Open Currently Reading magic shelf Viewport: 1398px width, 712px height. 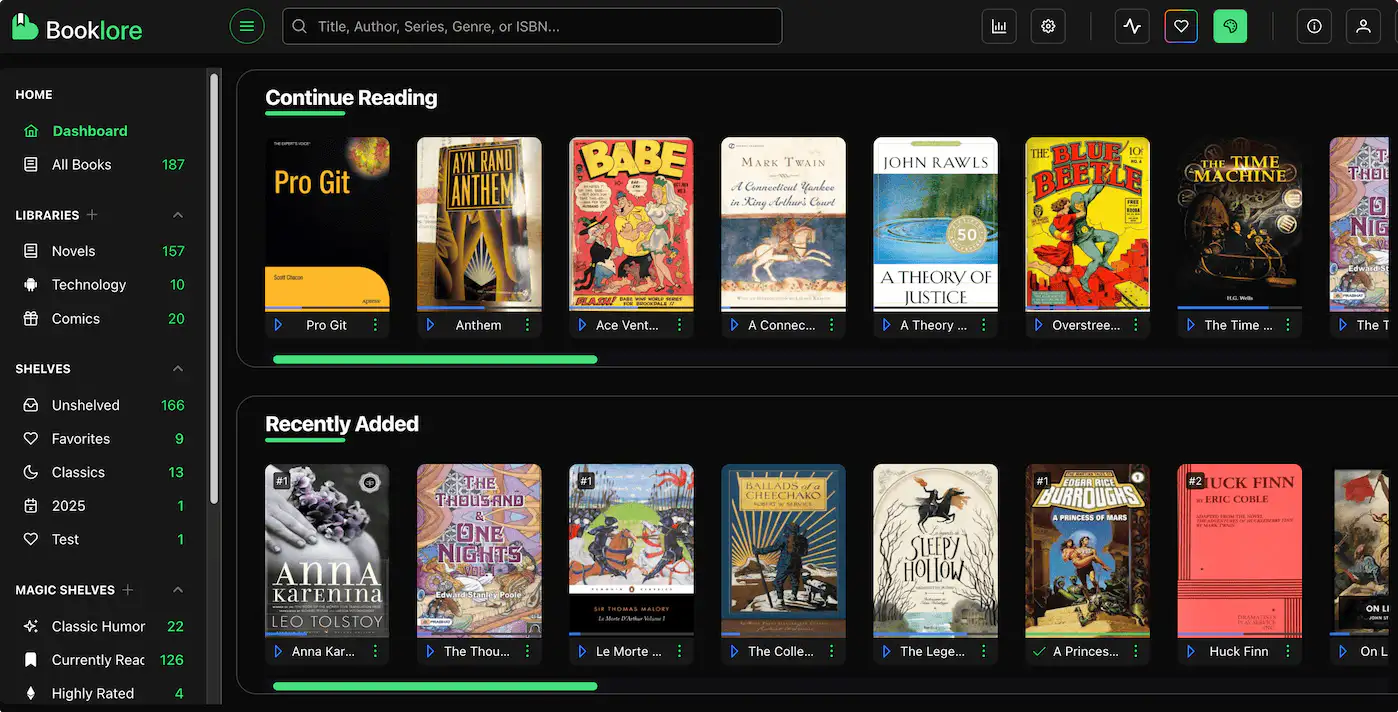coord(104,660)
